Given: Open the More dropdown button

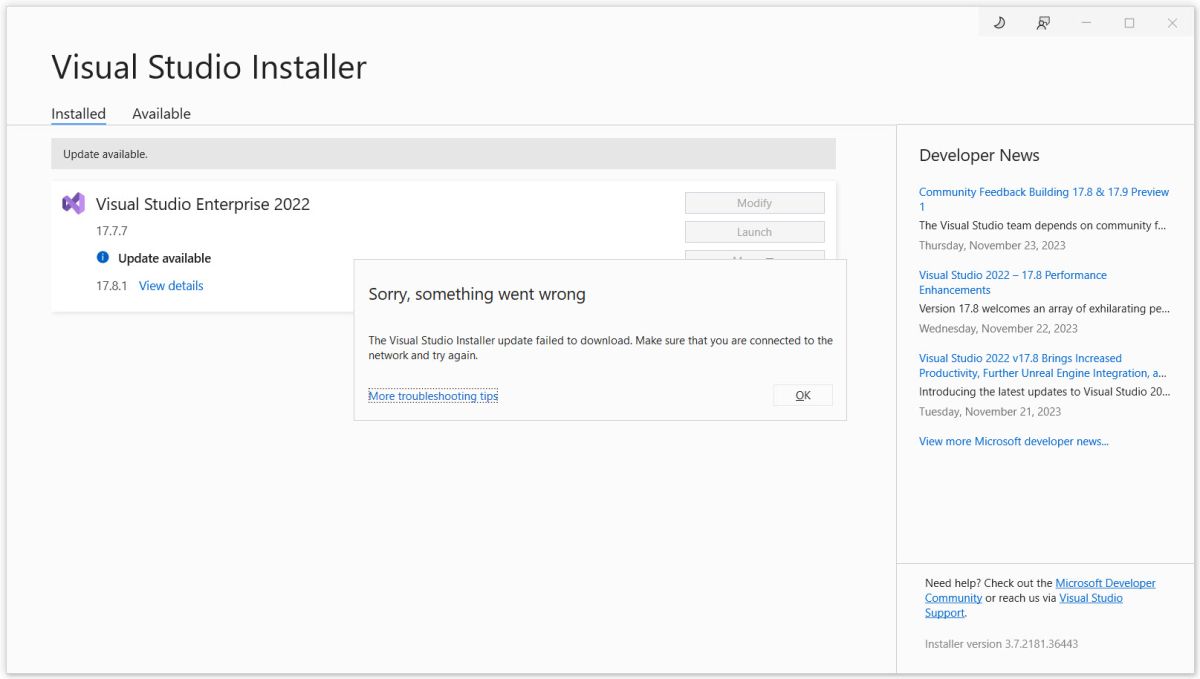Looking at the screenshot, I should point(754,255).
